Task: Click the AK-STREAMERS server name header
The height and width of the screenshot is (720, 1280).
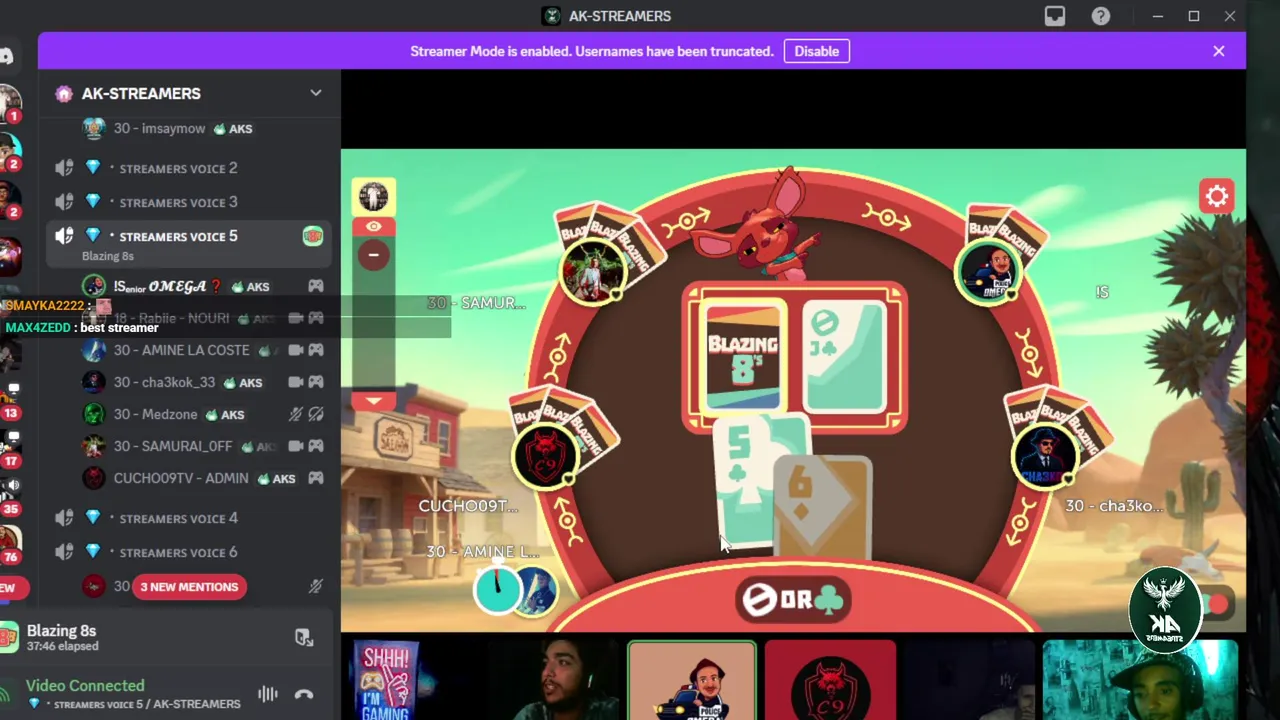Action: tap(141, 93)
